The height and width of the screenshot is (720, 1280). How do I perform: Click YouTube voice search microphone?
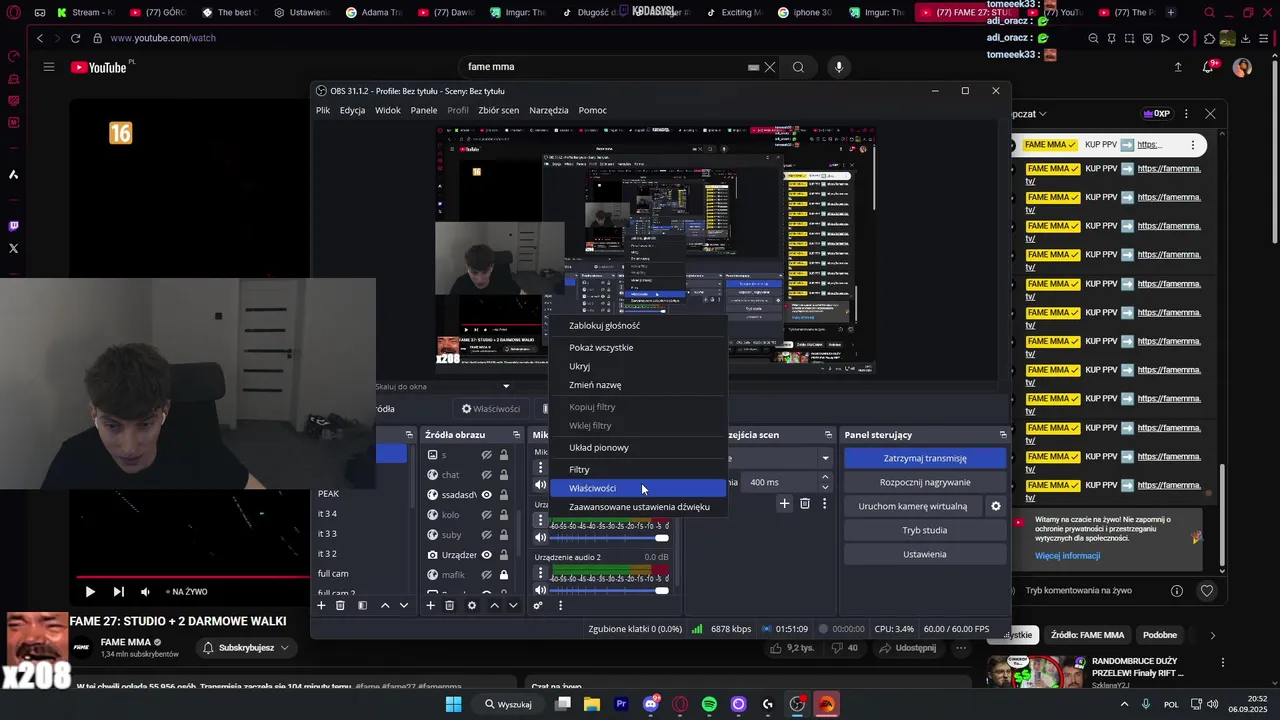(839, 67)
